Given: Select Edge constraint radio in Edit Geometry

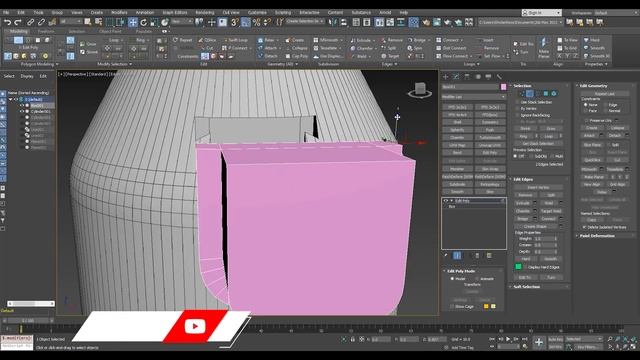Looking at the screenshot, I should [x=606, y=105].
